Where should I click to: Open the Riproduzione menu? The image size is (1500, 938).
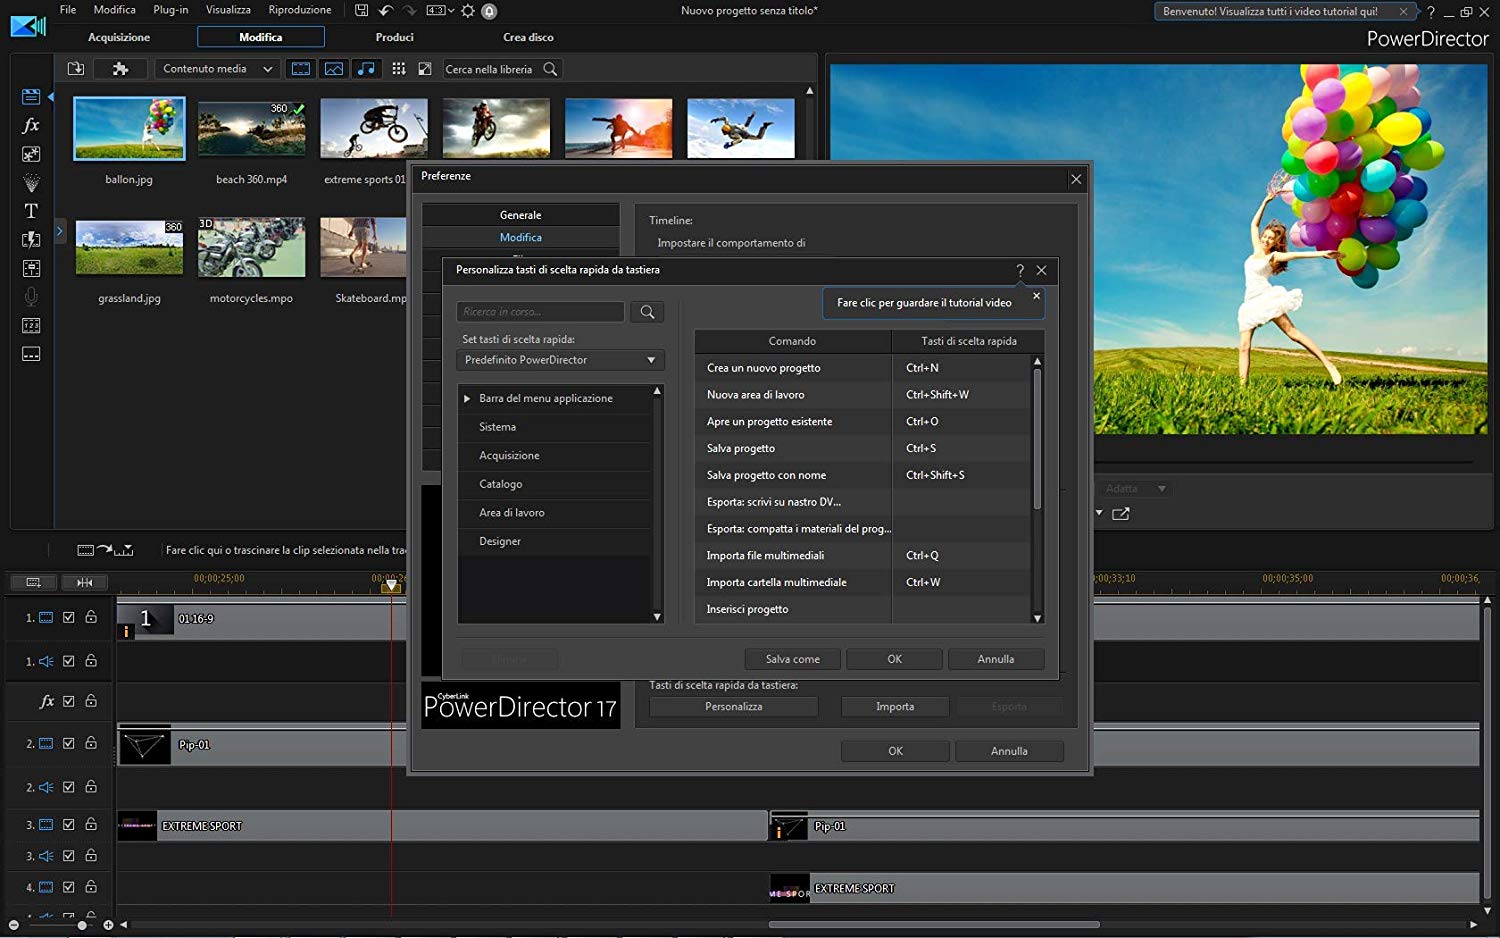click(x=300, y=10)
